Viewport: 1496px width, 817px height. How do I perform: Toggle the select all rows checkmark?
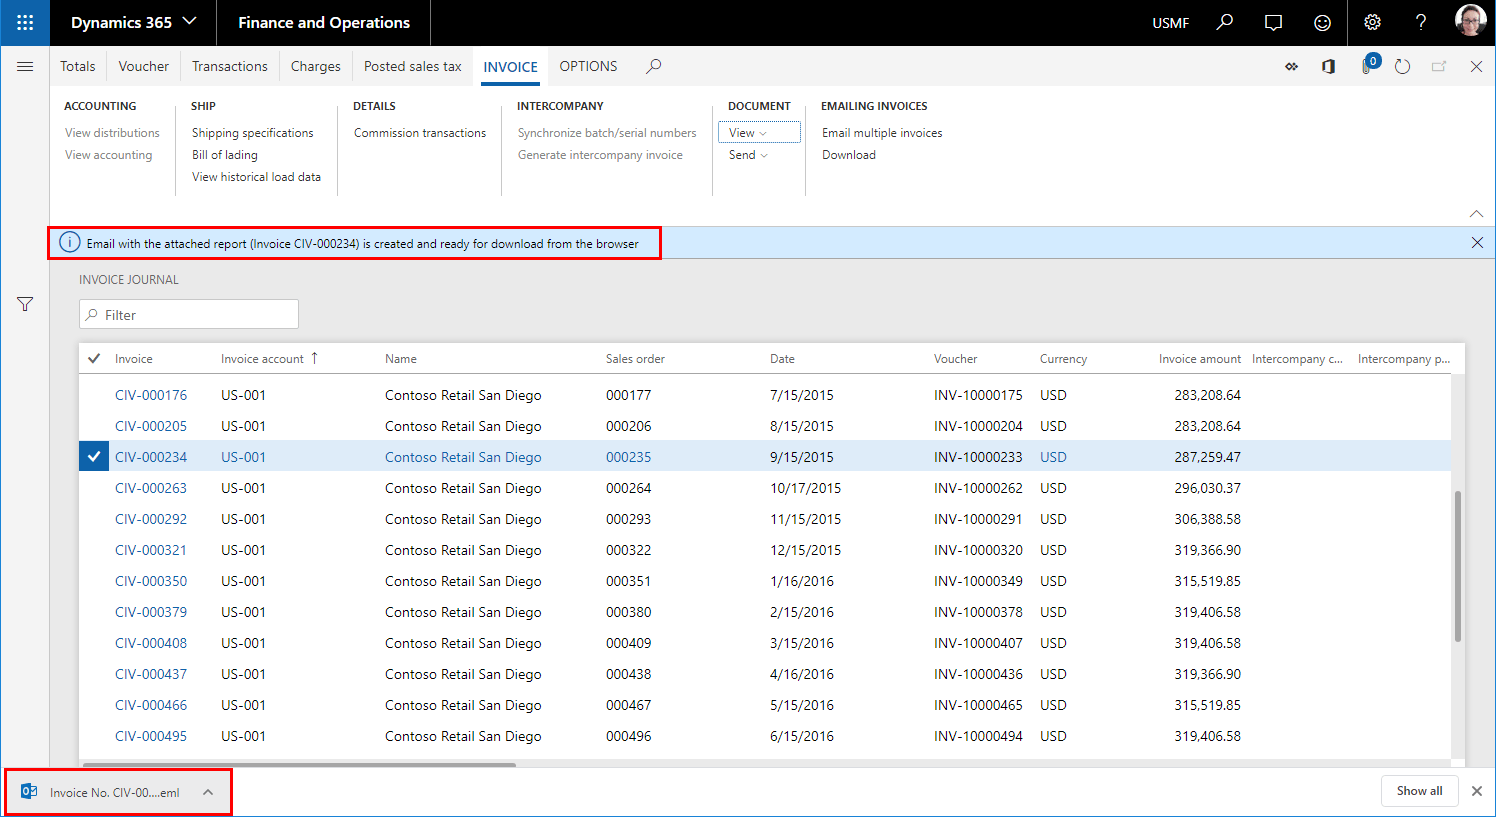pos(94,358)
